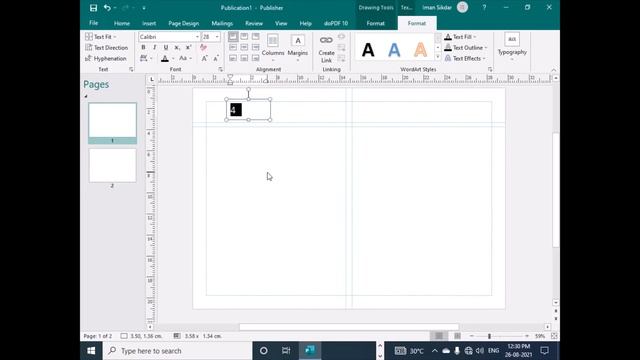640x360 pixels.
Task: Click the taskbar search box
Action: (x=177, y=351)
